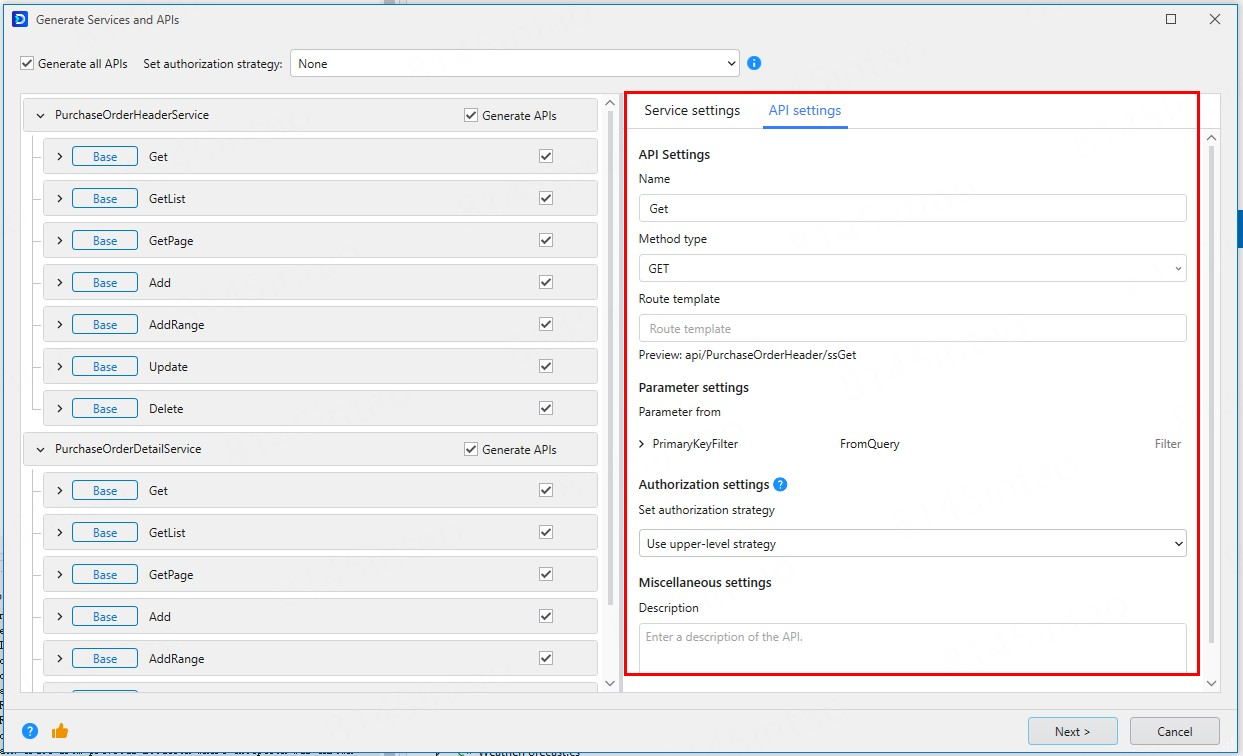Click the Next button
1243x756 pixels.
[x=1072, y=731]
